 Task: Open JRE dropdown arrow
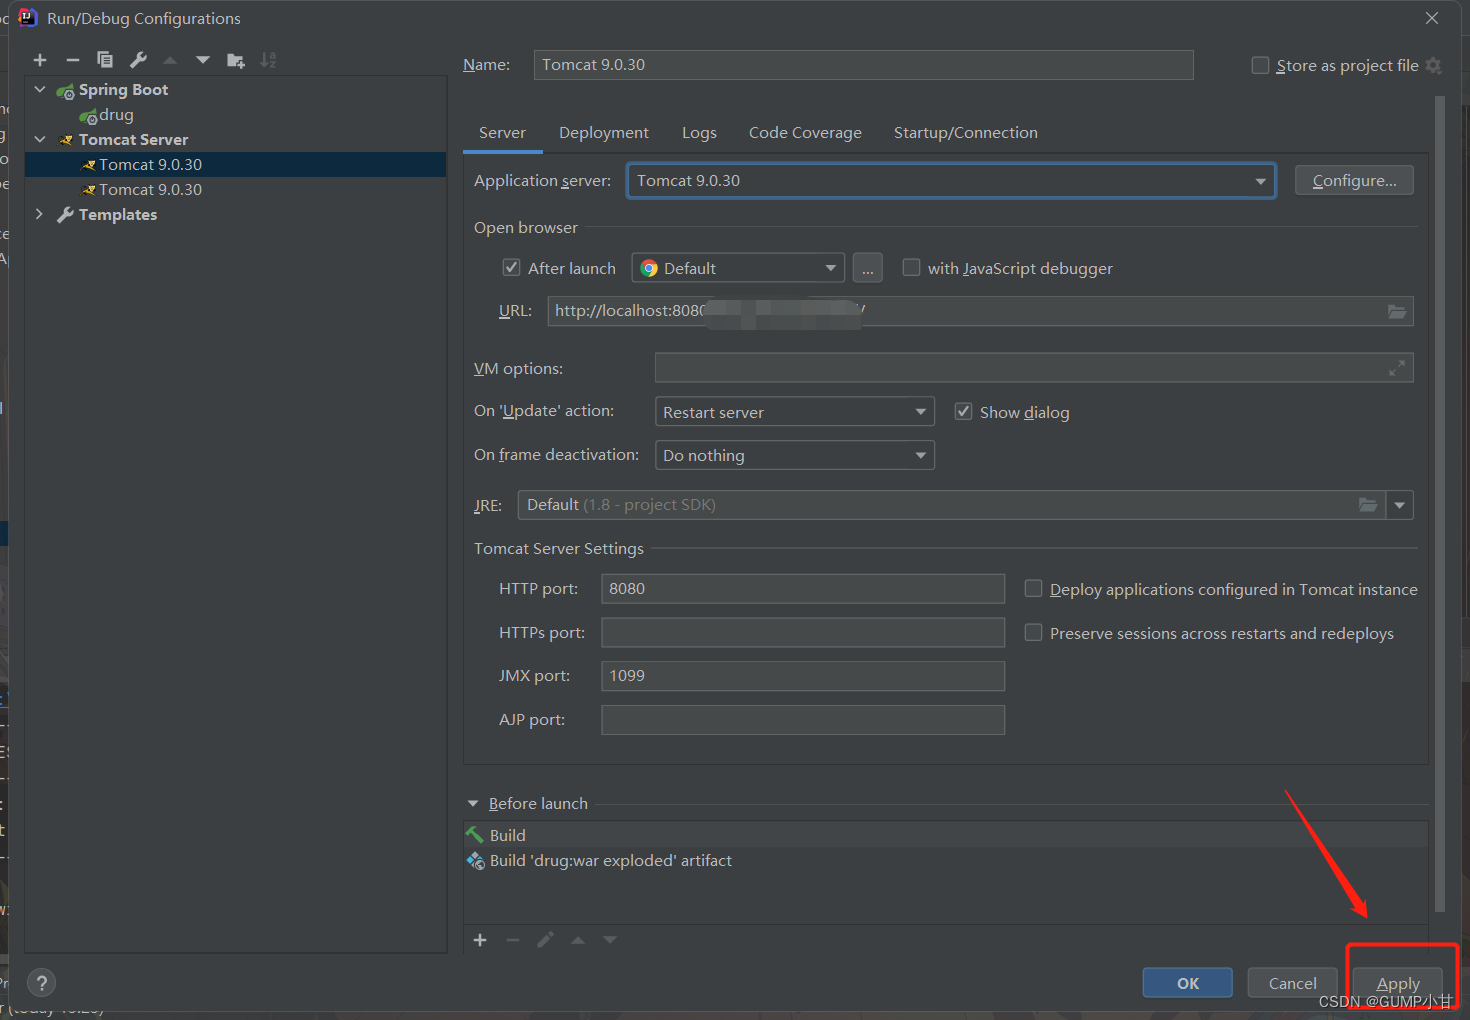(1399, 505)
